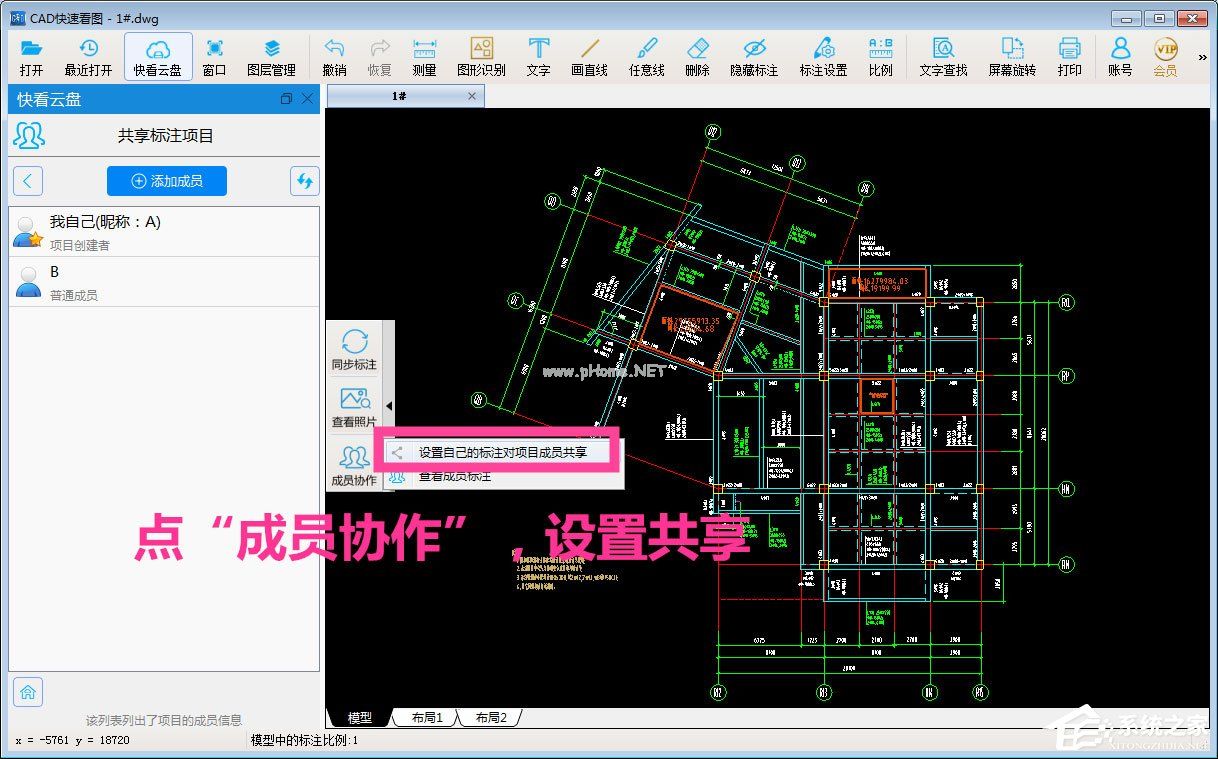This screenshot has height=759, width=1218.
Task: Click the 添加成员 button
Action: pyautogui.click(x=166, y=181)
